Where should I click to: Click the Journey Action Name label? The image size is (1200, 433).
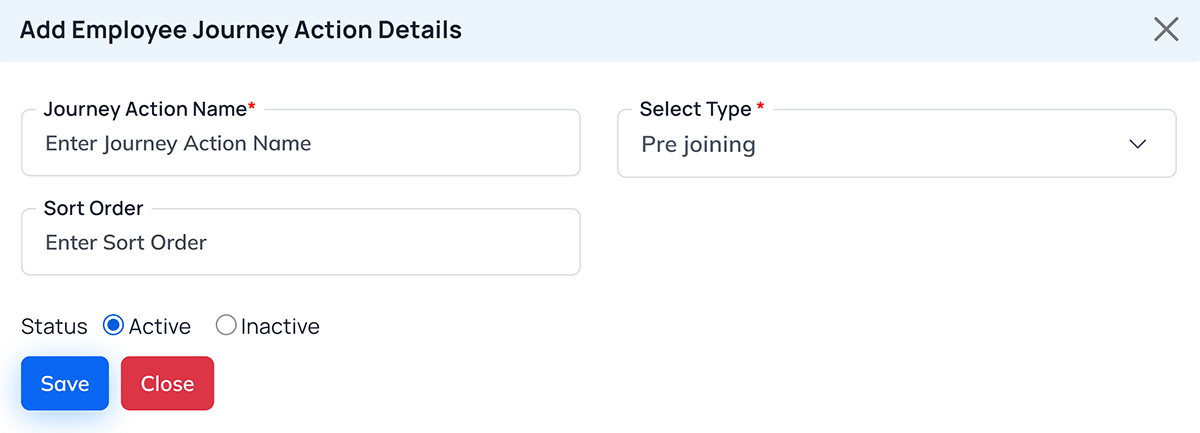[145, 109]
